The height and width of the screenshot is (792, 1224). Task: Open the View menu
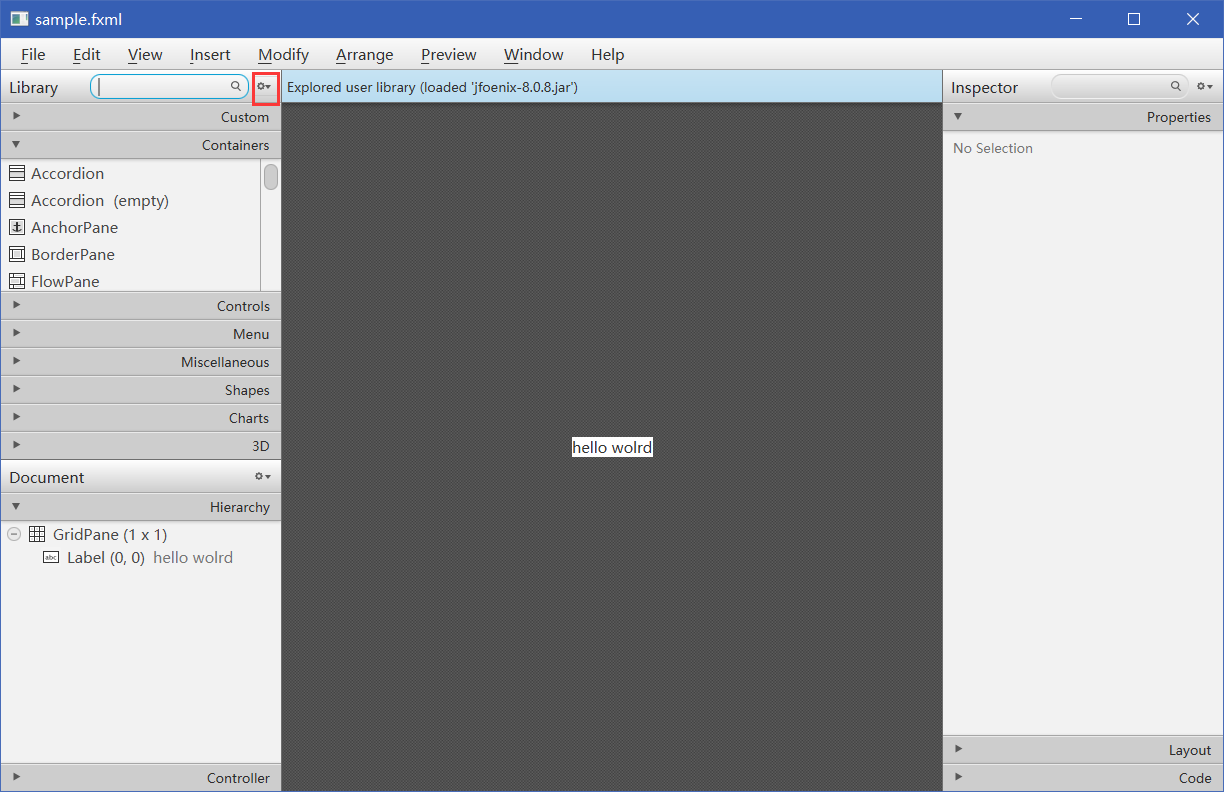(145, 55)
